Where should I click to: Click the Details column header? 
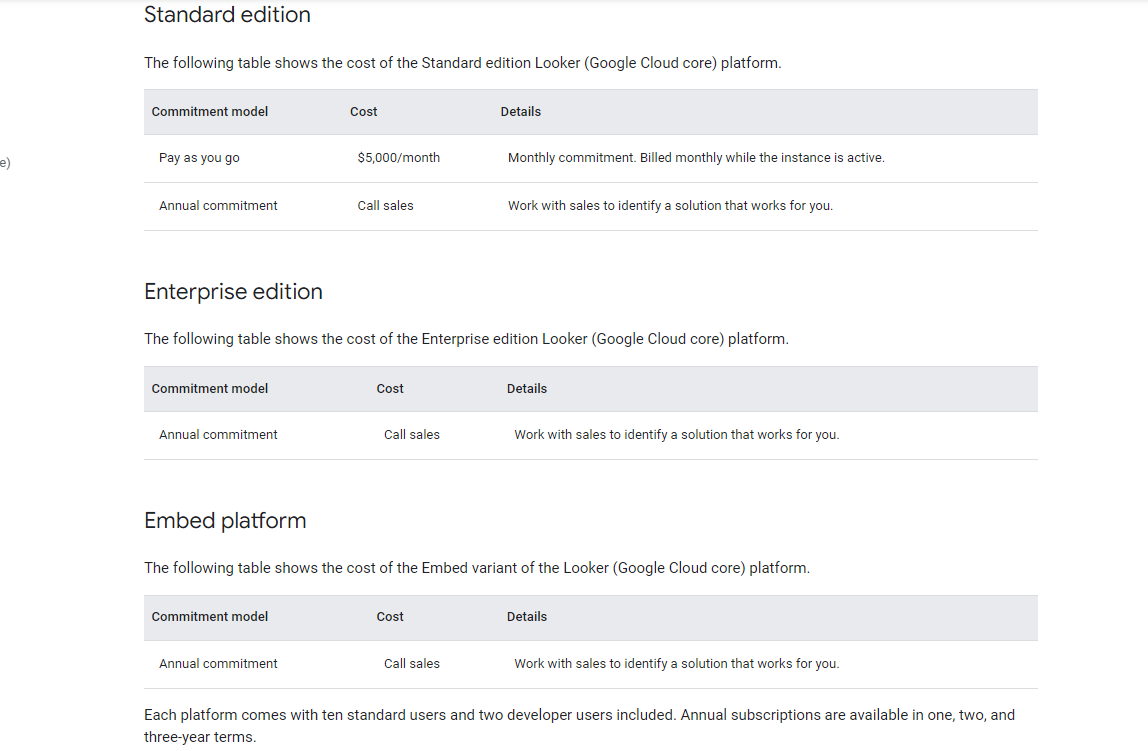pyautogui.click(x=521, y=111)
